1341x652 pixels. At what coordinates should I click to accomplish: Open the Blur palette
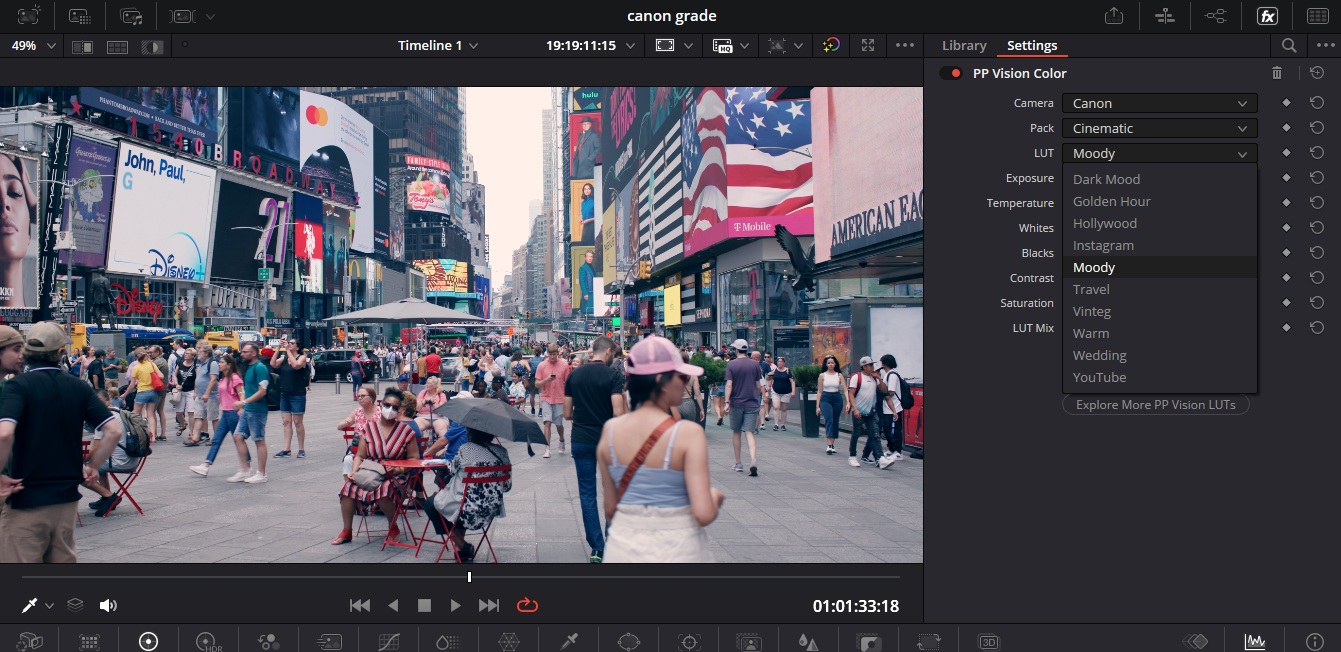(x=808, y=642)
